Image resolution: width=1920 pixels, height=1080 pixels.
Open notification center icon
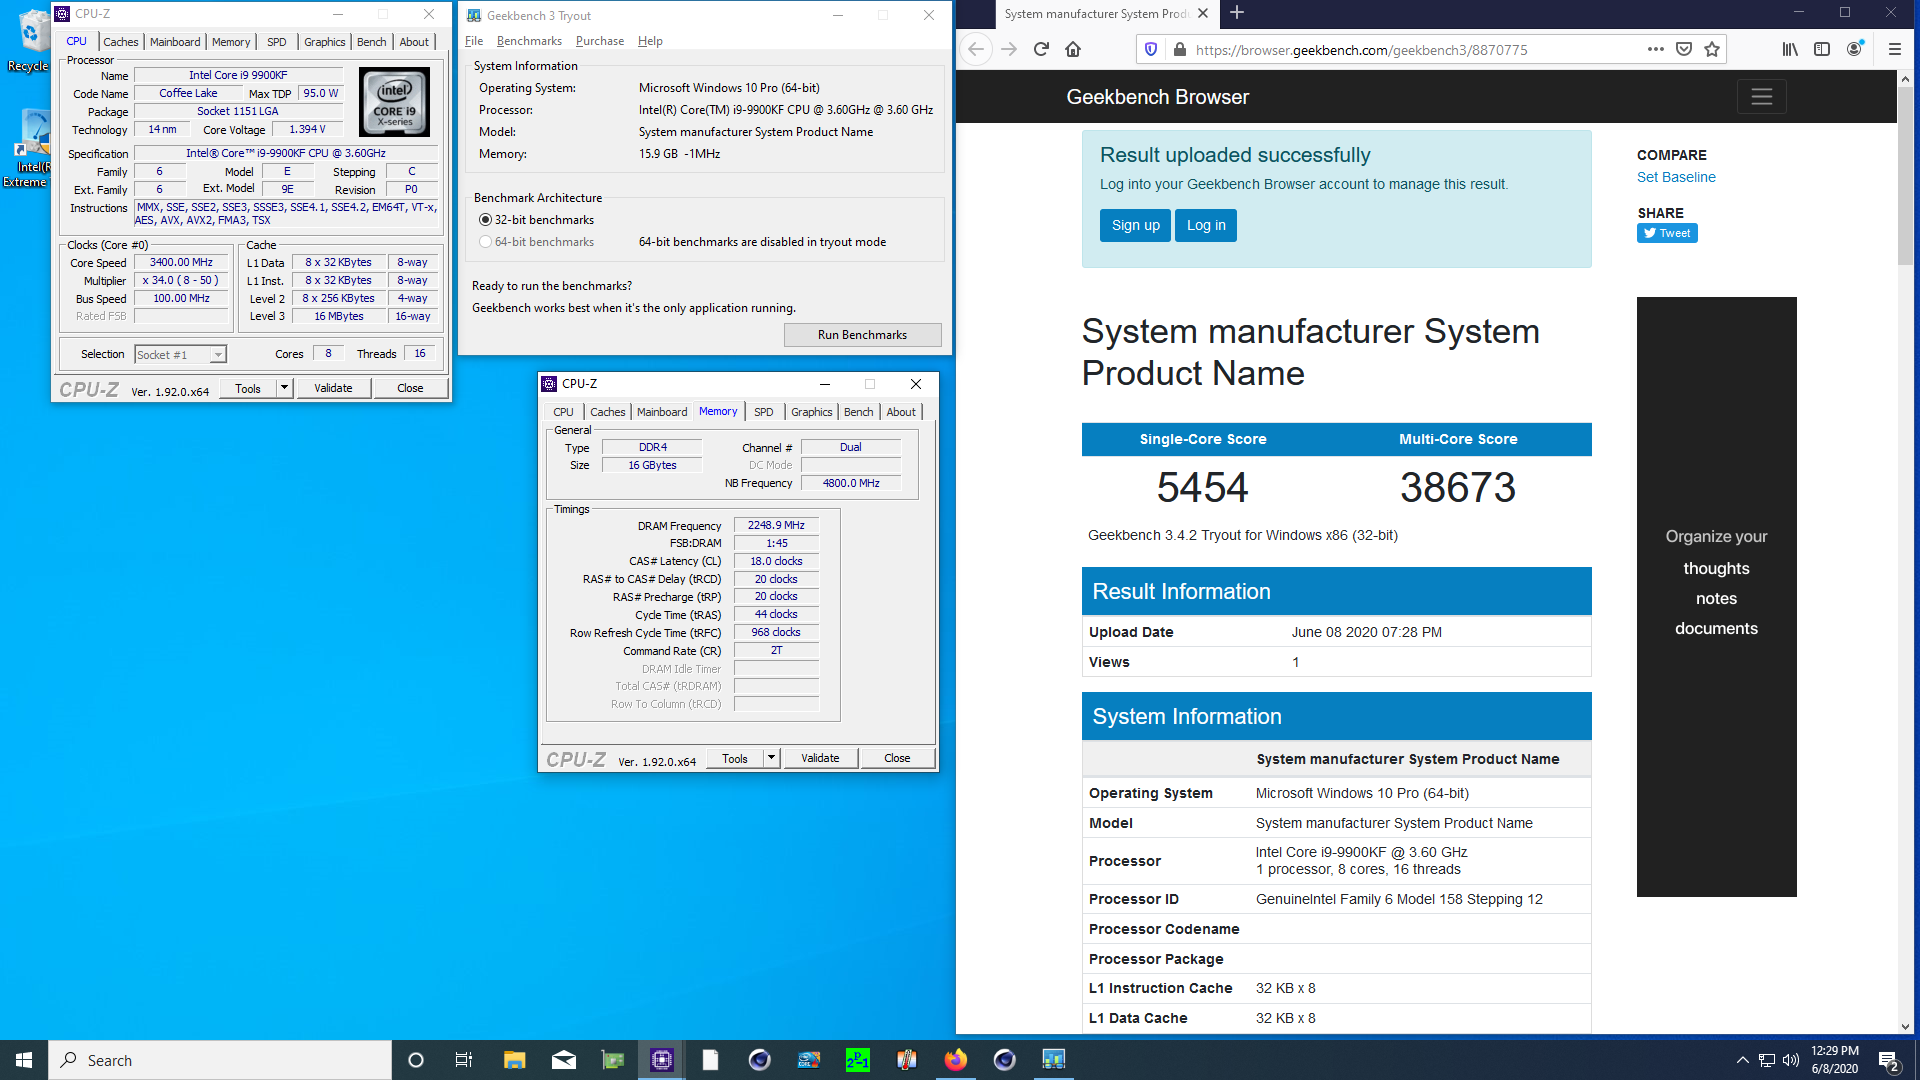pos(1888,1060)
